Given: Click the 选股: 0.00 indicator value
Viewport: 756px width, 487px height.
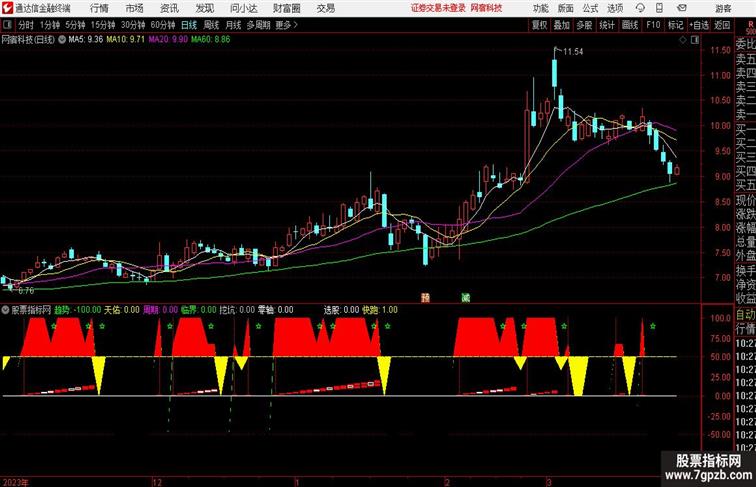Looking at the screenshot, I should (341, 310).
